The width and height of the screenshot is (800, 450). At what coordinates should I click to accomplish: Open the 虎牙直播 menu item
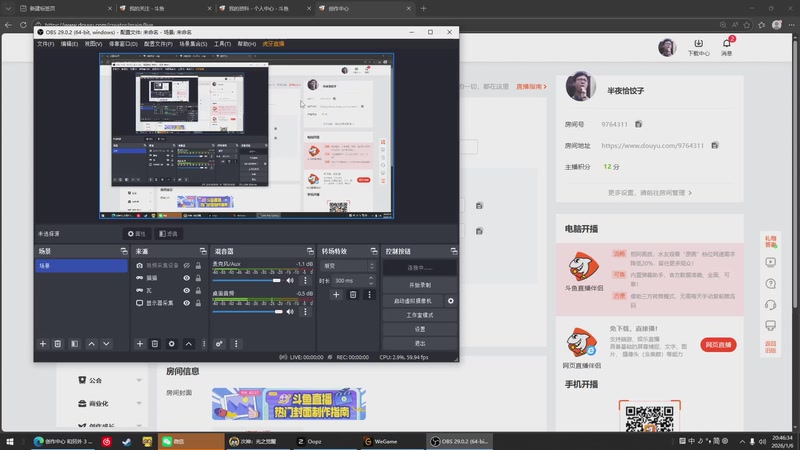point(273,44)
